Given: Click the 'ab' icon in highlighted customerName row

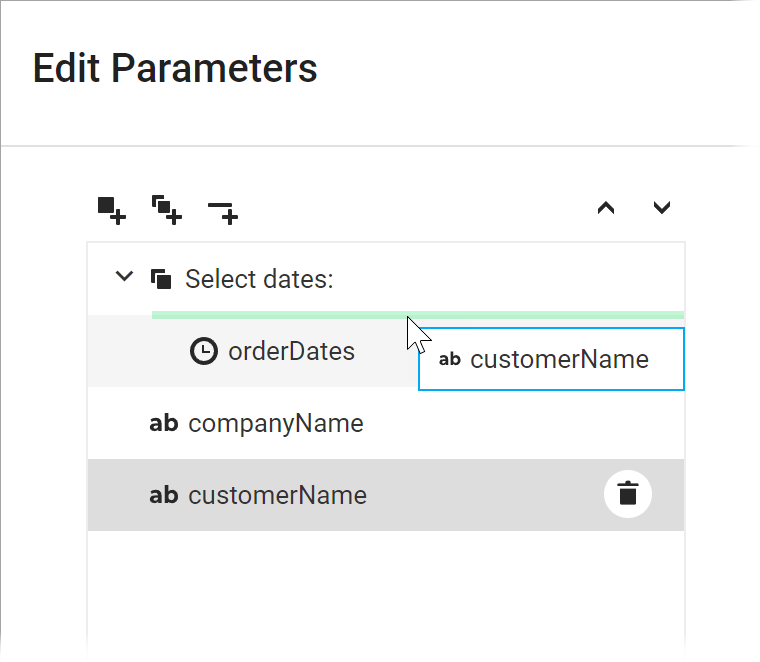Looking at the screenshot, I should (x=163, y=495).
